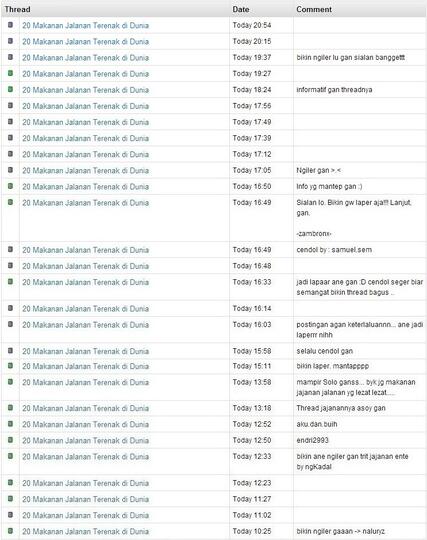Screen dimensions: 427x540
Task: Click the gray icon beside Today 11:02
Action: 10,515
